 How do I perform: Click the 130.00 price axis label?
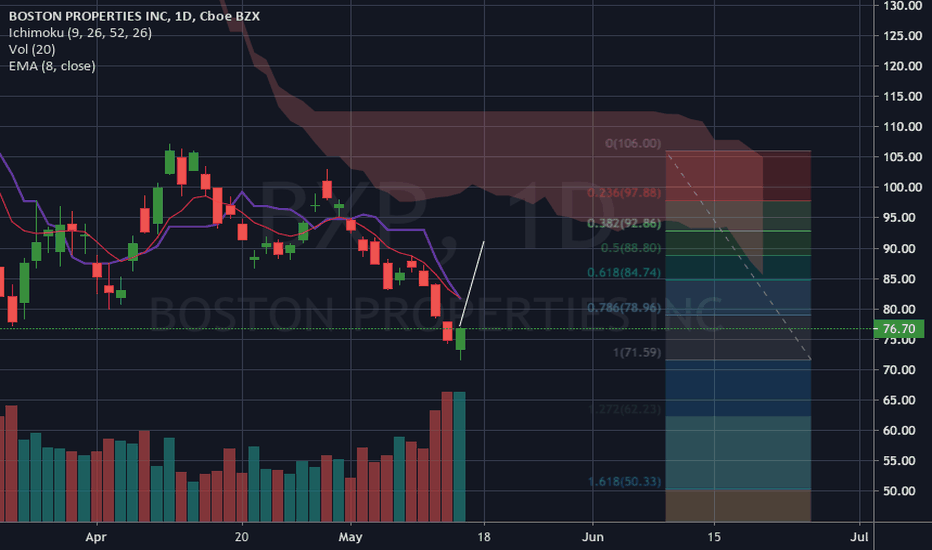902,6
